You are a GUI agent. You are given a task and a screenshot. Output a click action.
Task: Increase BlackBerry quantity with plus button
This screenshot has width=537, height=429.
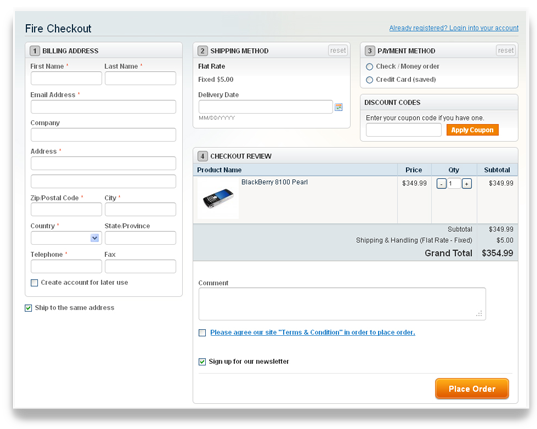click(x=466, y=184)
